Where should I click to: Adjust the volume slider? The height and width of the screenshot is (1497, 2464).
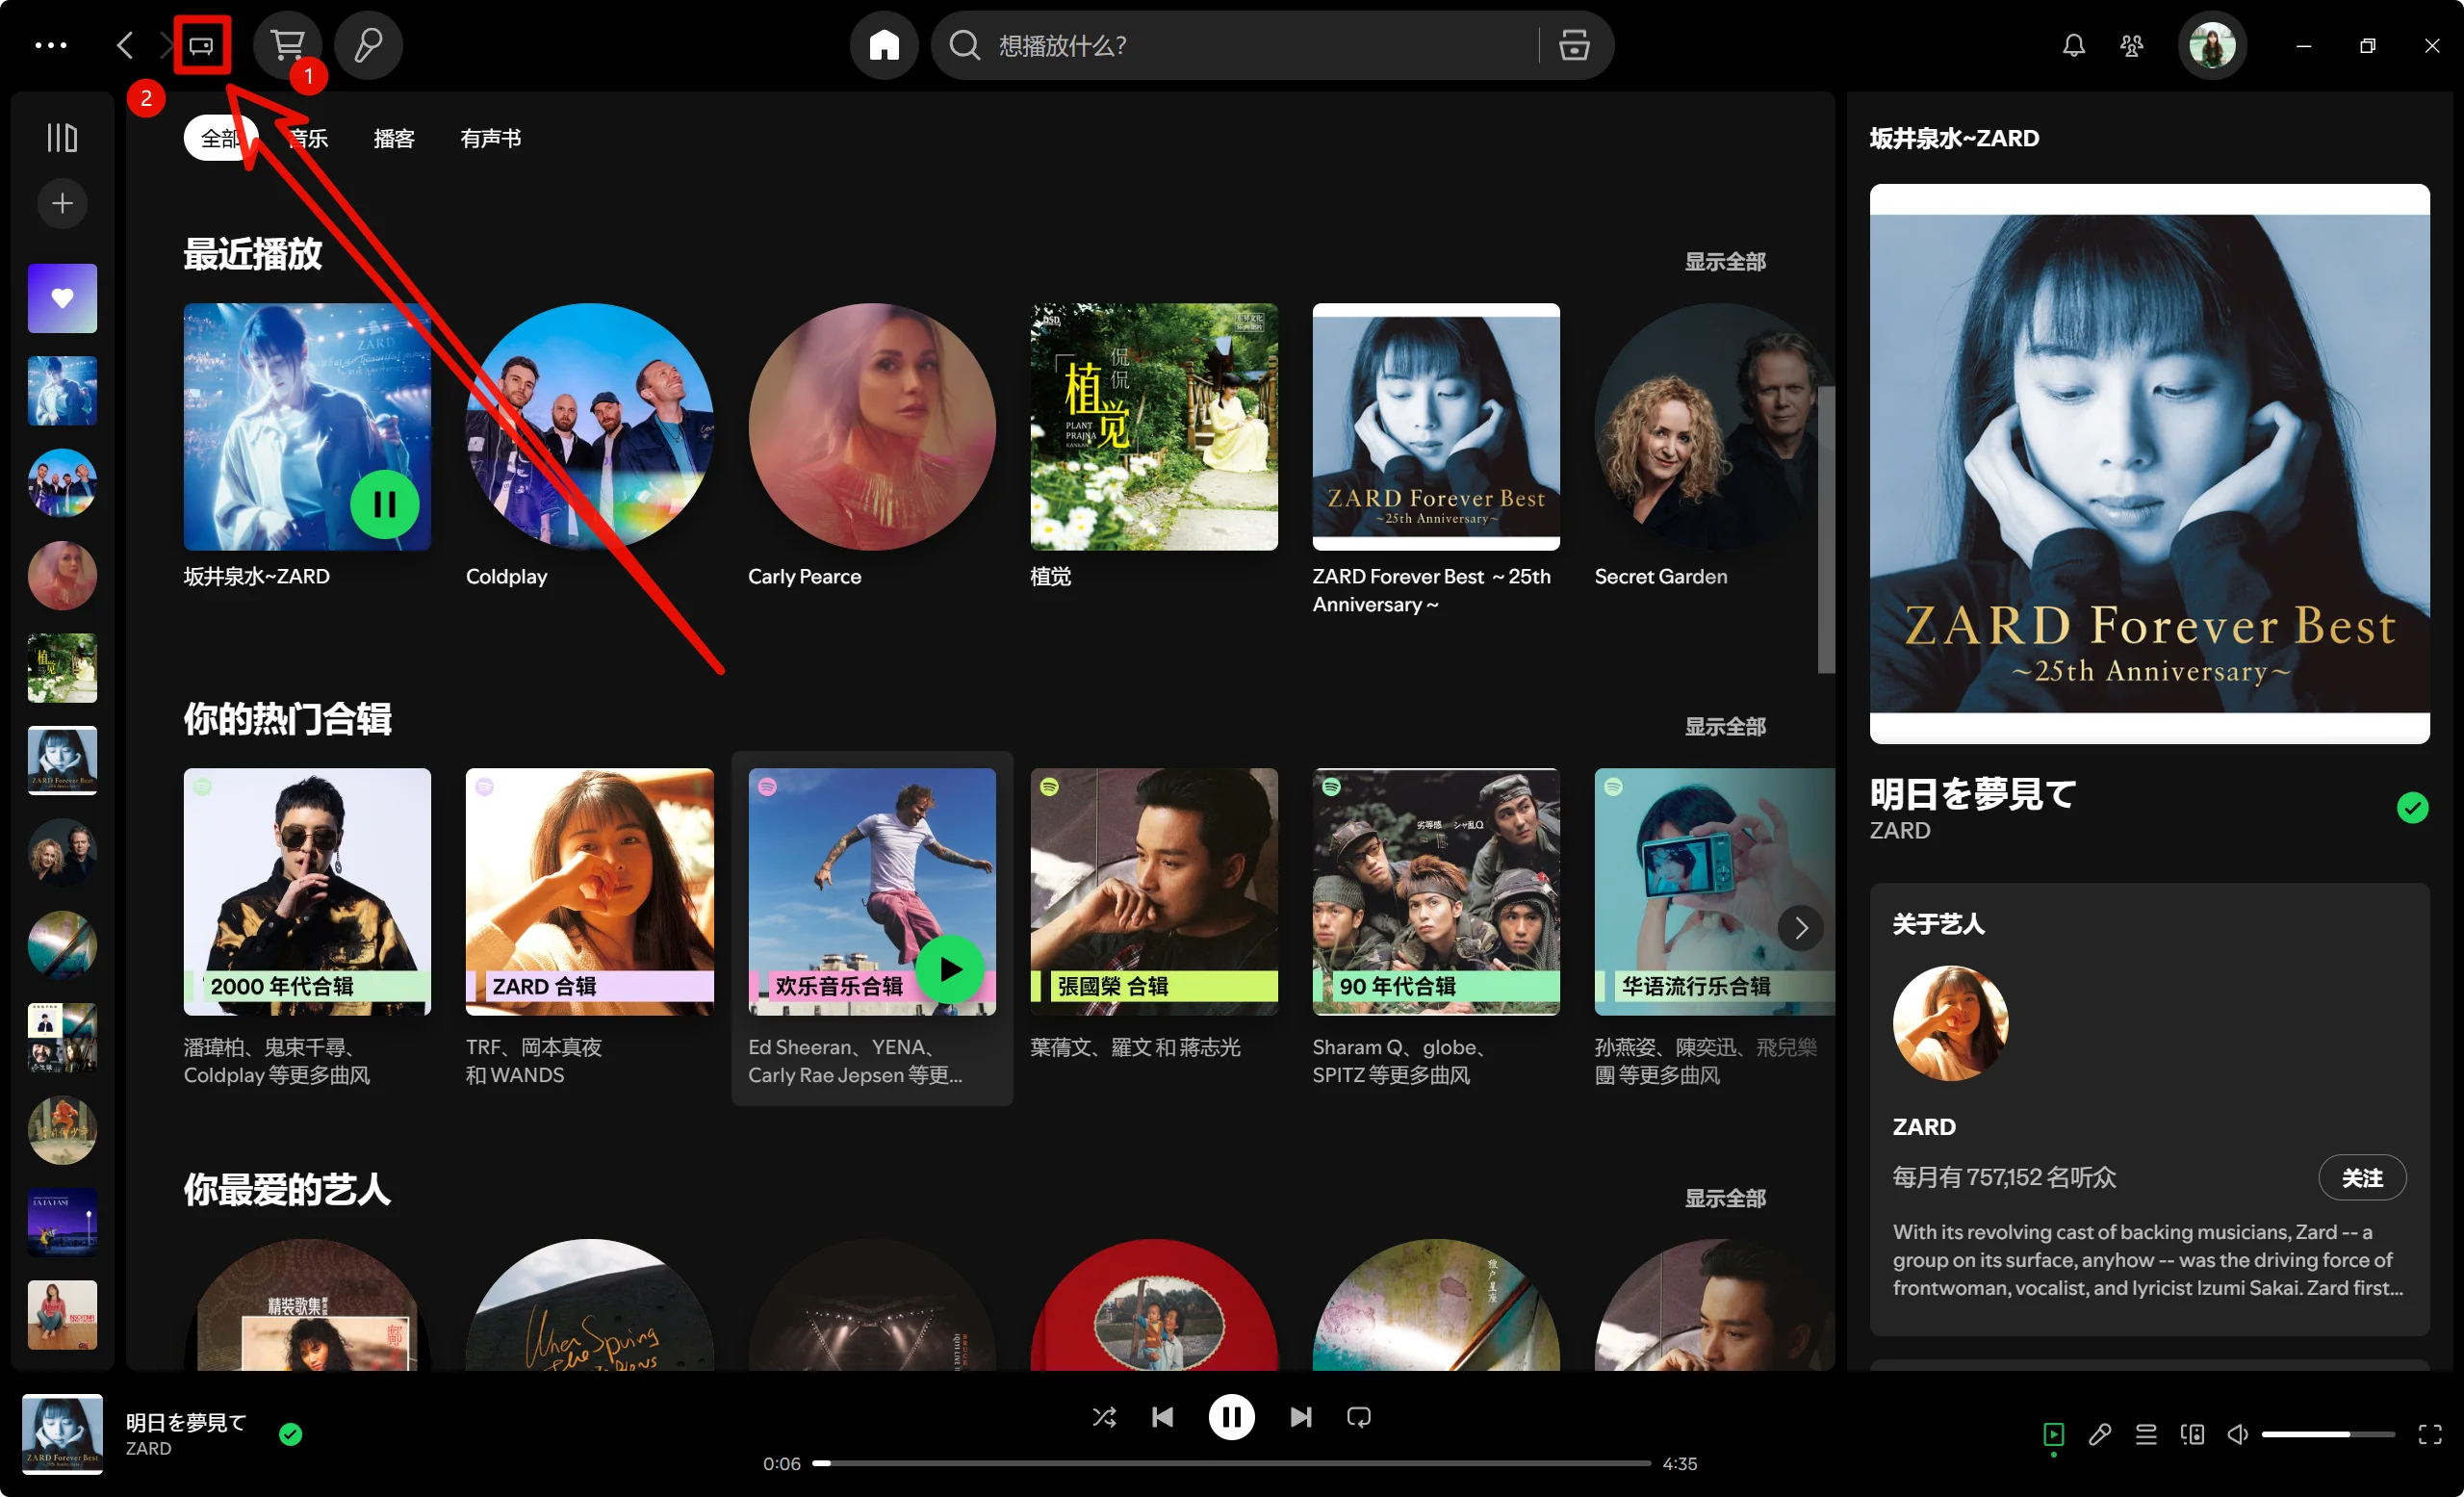[2328, 1434]
